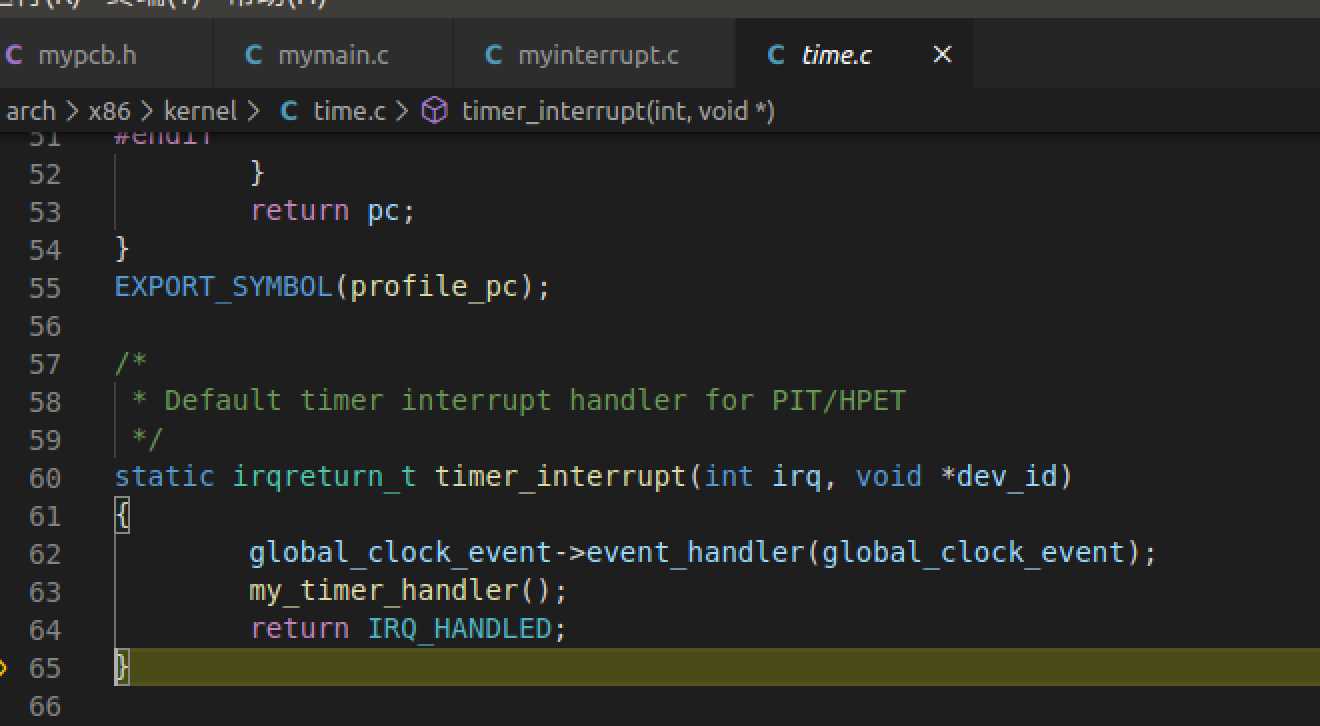Click the static keyword on line 60

point(165,477)
